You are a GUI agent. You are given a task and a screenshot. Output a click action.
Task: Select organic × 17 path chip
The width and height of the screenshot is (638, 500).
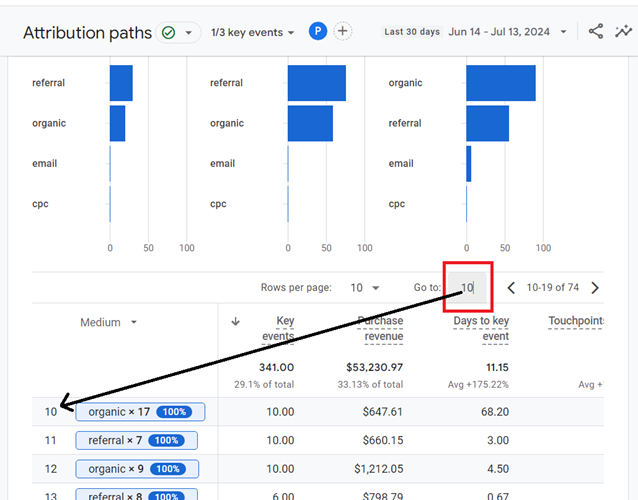[x=140, y=412]
